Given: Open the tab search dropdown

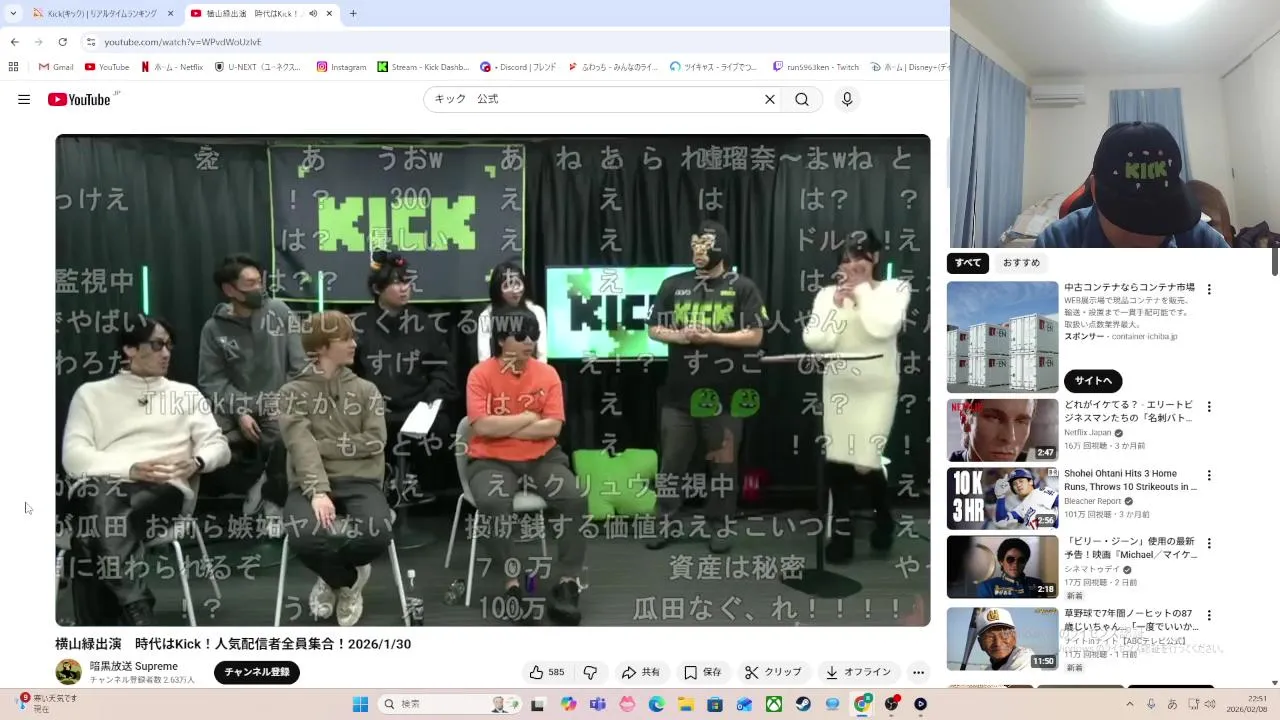Looking at the screenshot, I should [x=13, y=14].
